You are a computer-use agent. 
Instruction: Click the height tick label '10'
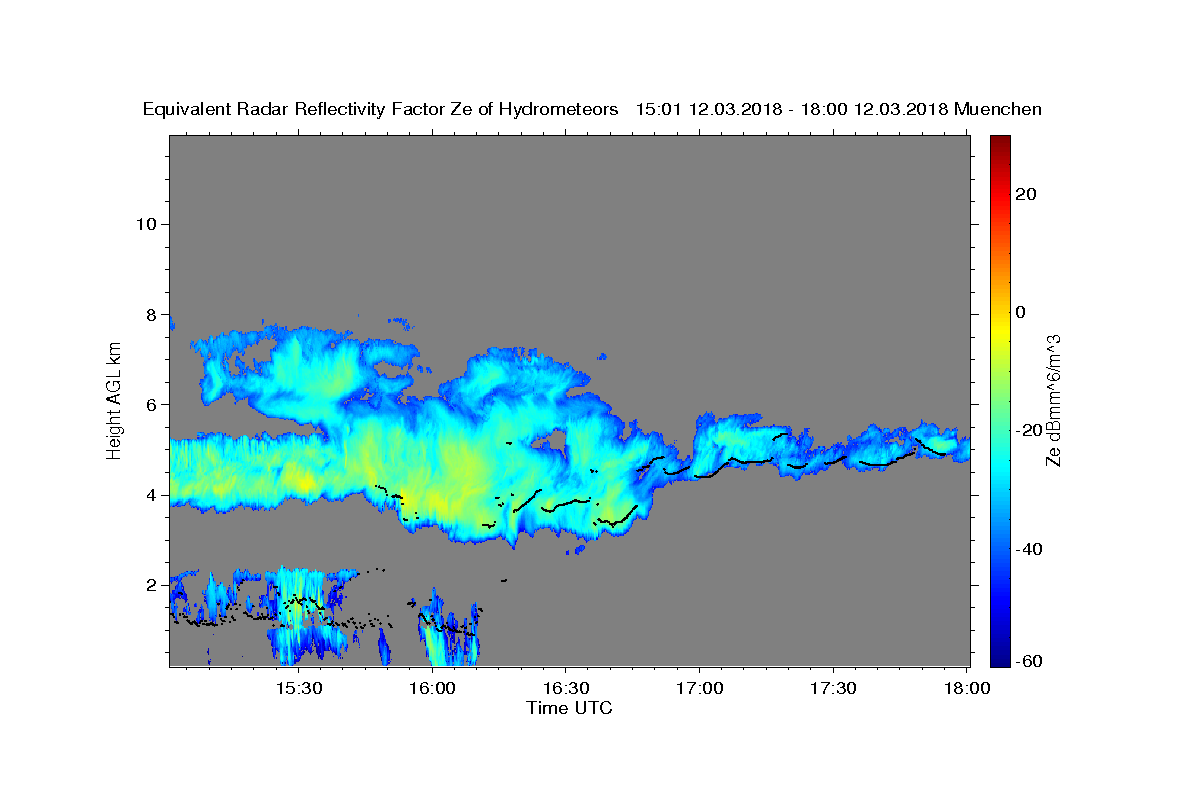click(146, 223)
